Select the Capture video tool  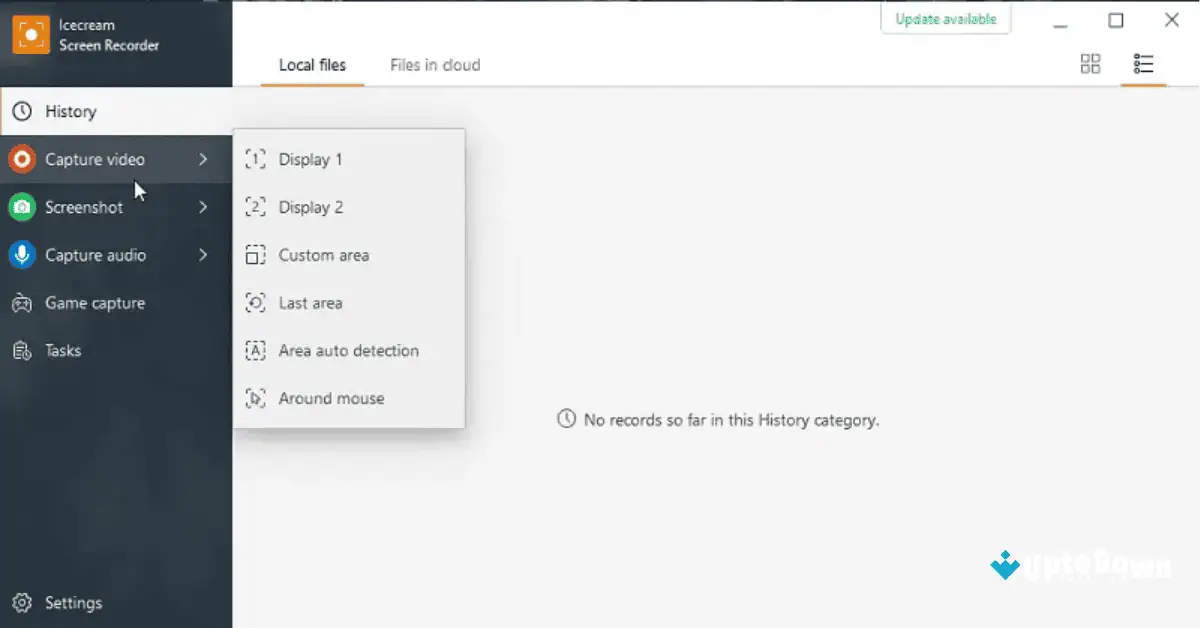tap(95, 159)
